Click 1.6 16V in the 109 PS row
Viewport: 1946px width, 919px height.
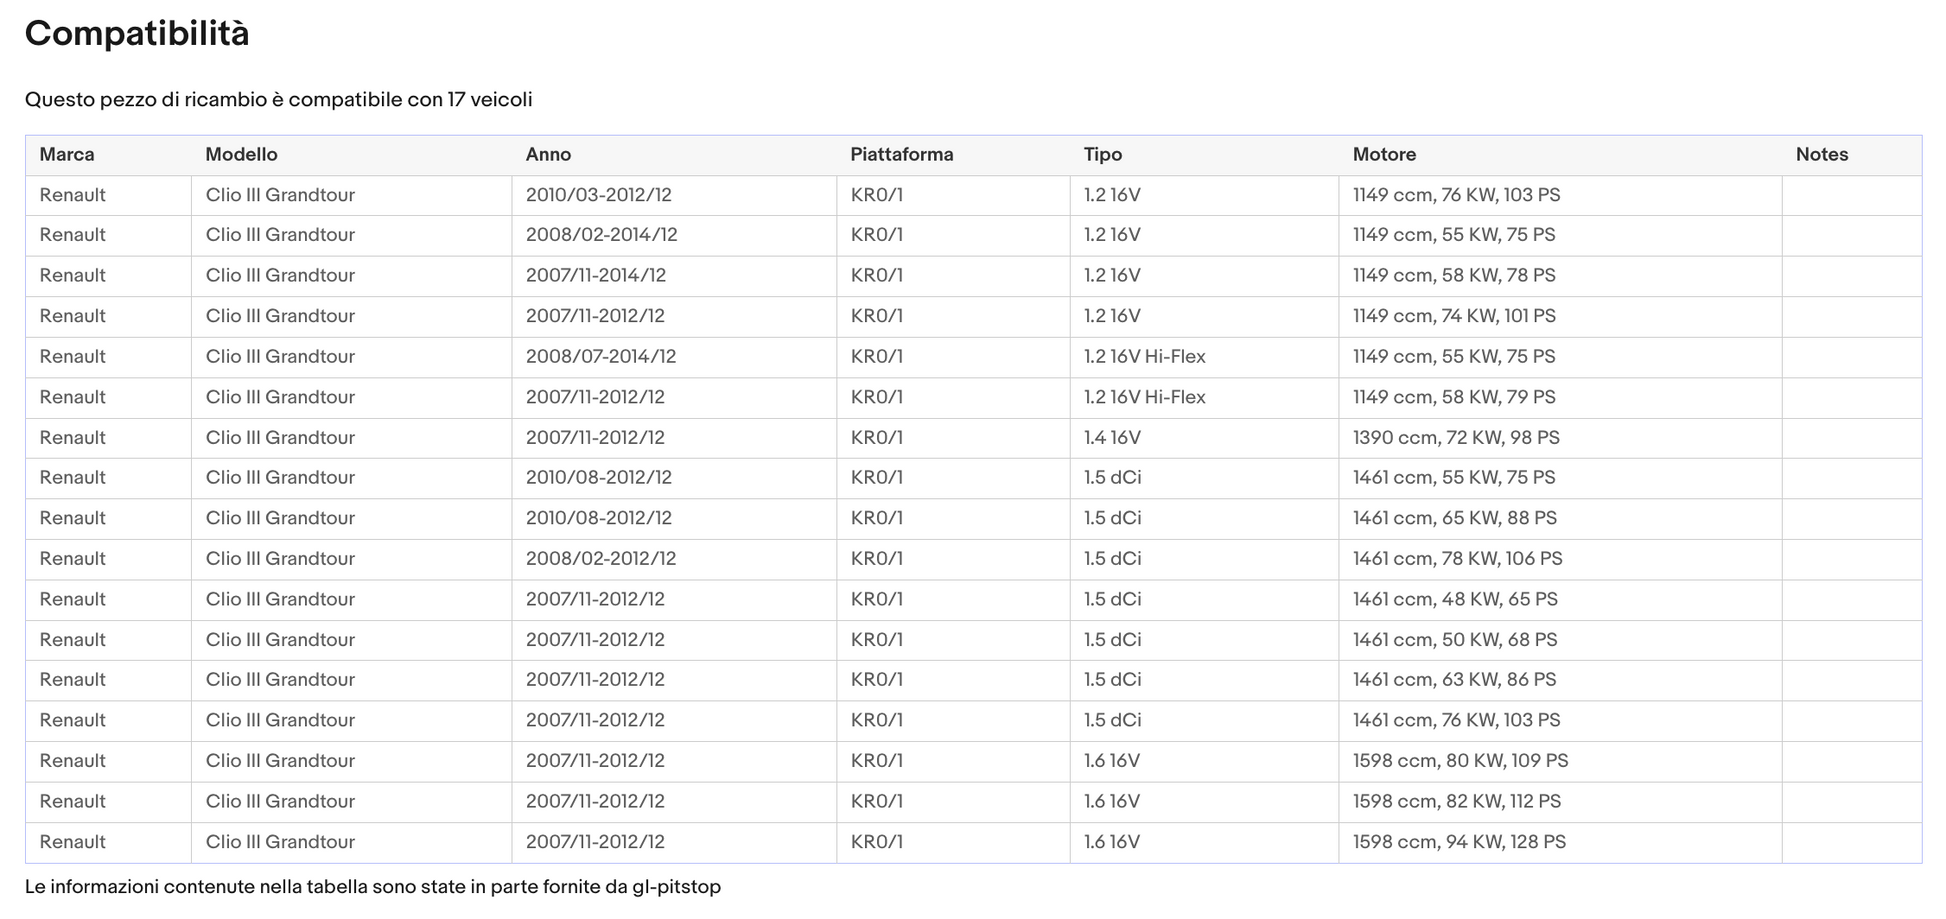[1112, 761]
